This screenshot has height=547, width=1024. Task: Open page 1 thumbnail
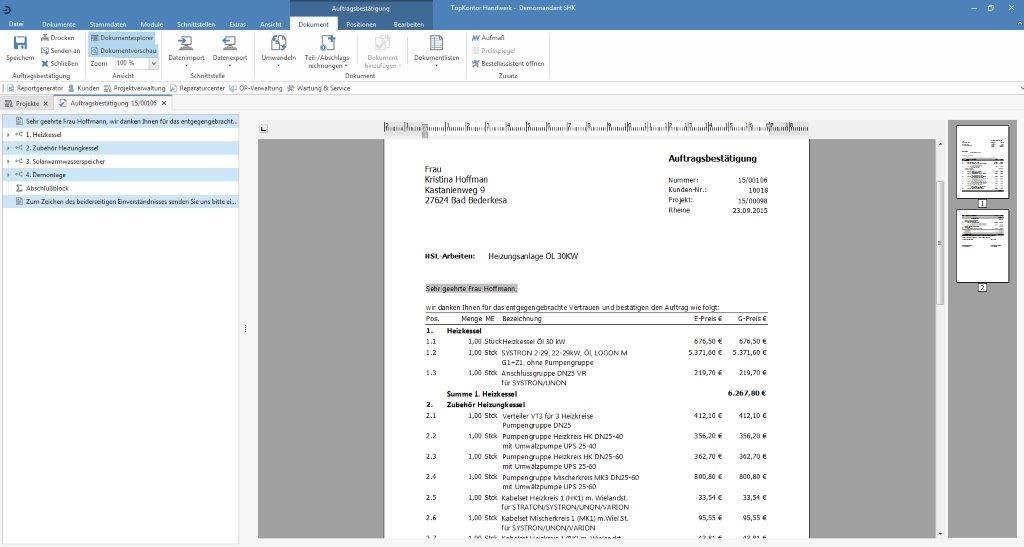point(982,162)
